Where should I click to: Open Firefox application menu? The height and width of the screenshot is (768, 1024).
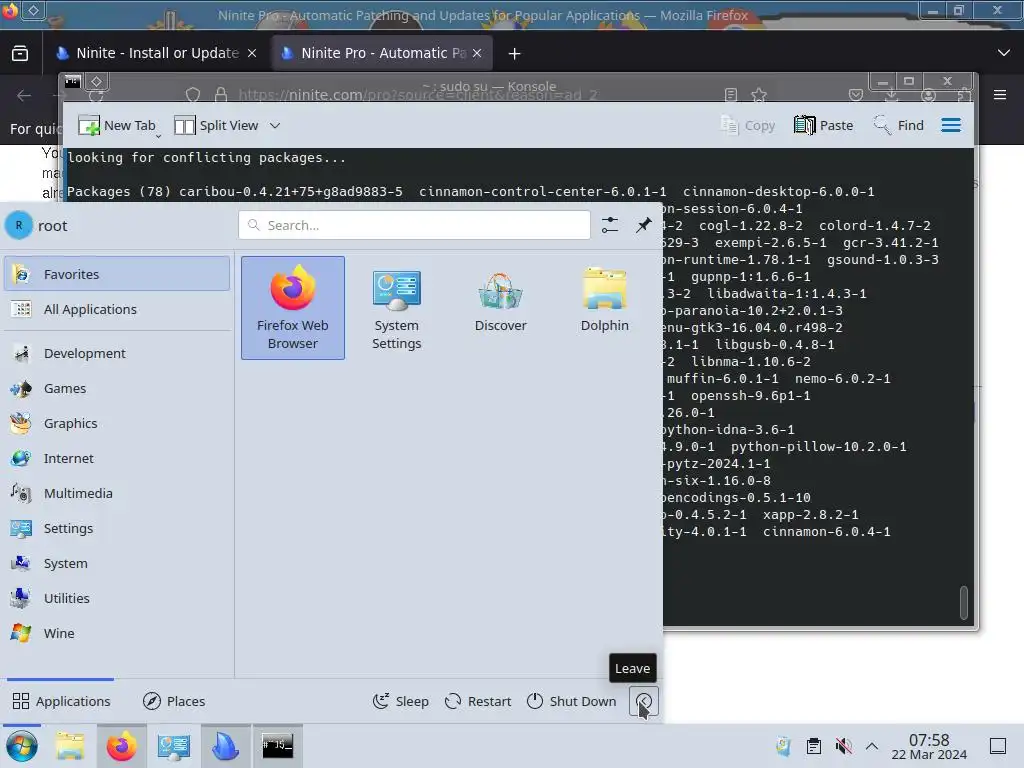click(1000, 95)
